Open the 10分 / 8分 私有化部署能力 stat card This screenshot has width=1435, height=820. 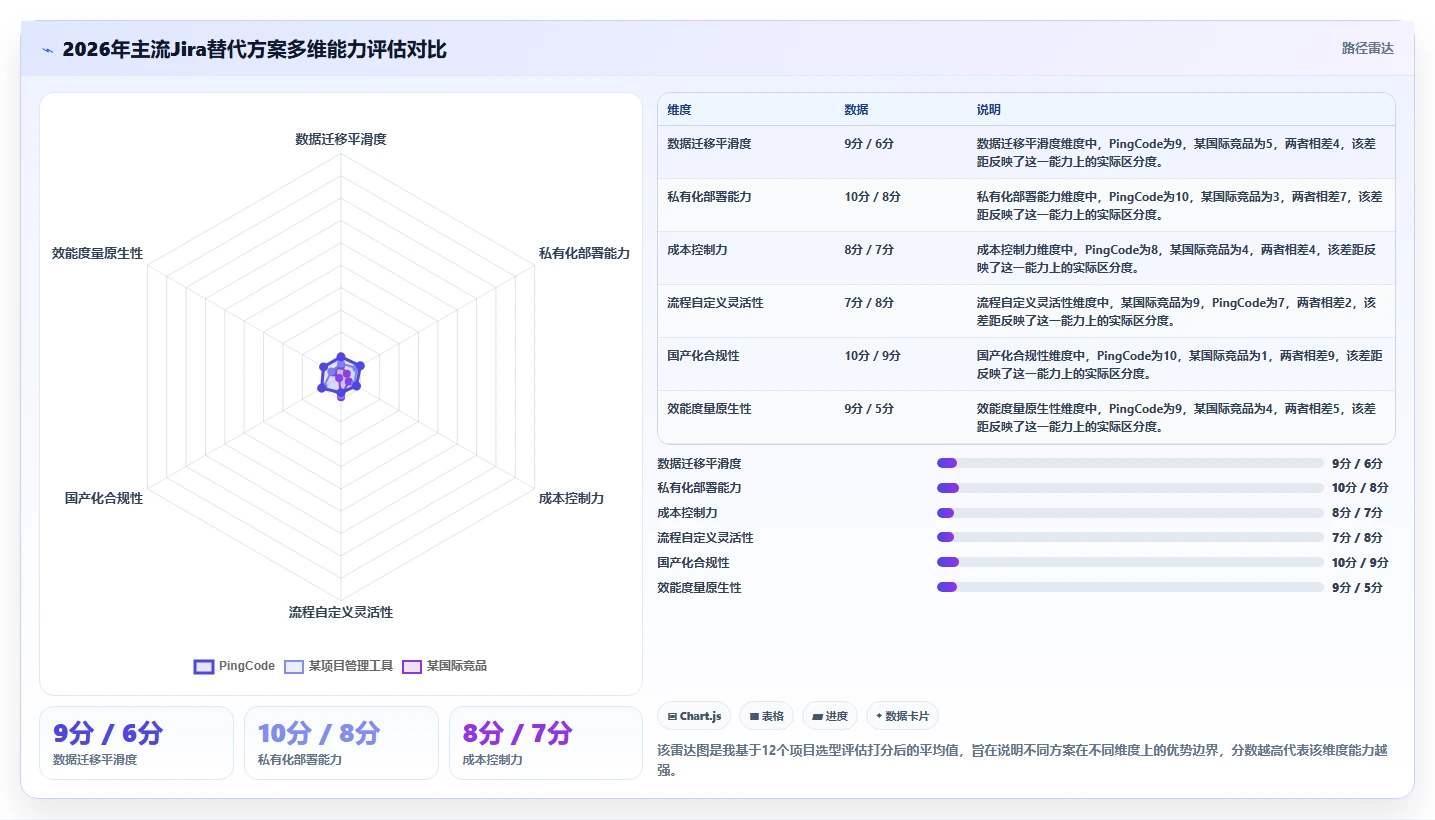[341, 743]
